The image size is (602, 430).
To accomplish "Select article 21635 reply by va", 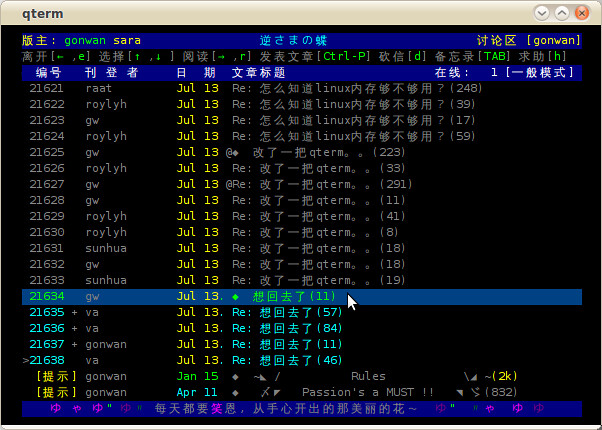I will click(x=302, y=313).
